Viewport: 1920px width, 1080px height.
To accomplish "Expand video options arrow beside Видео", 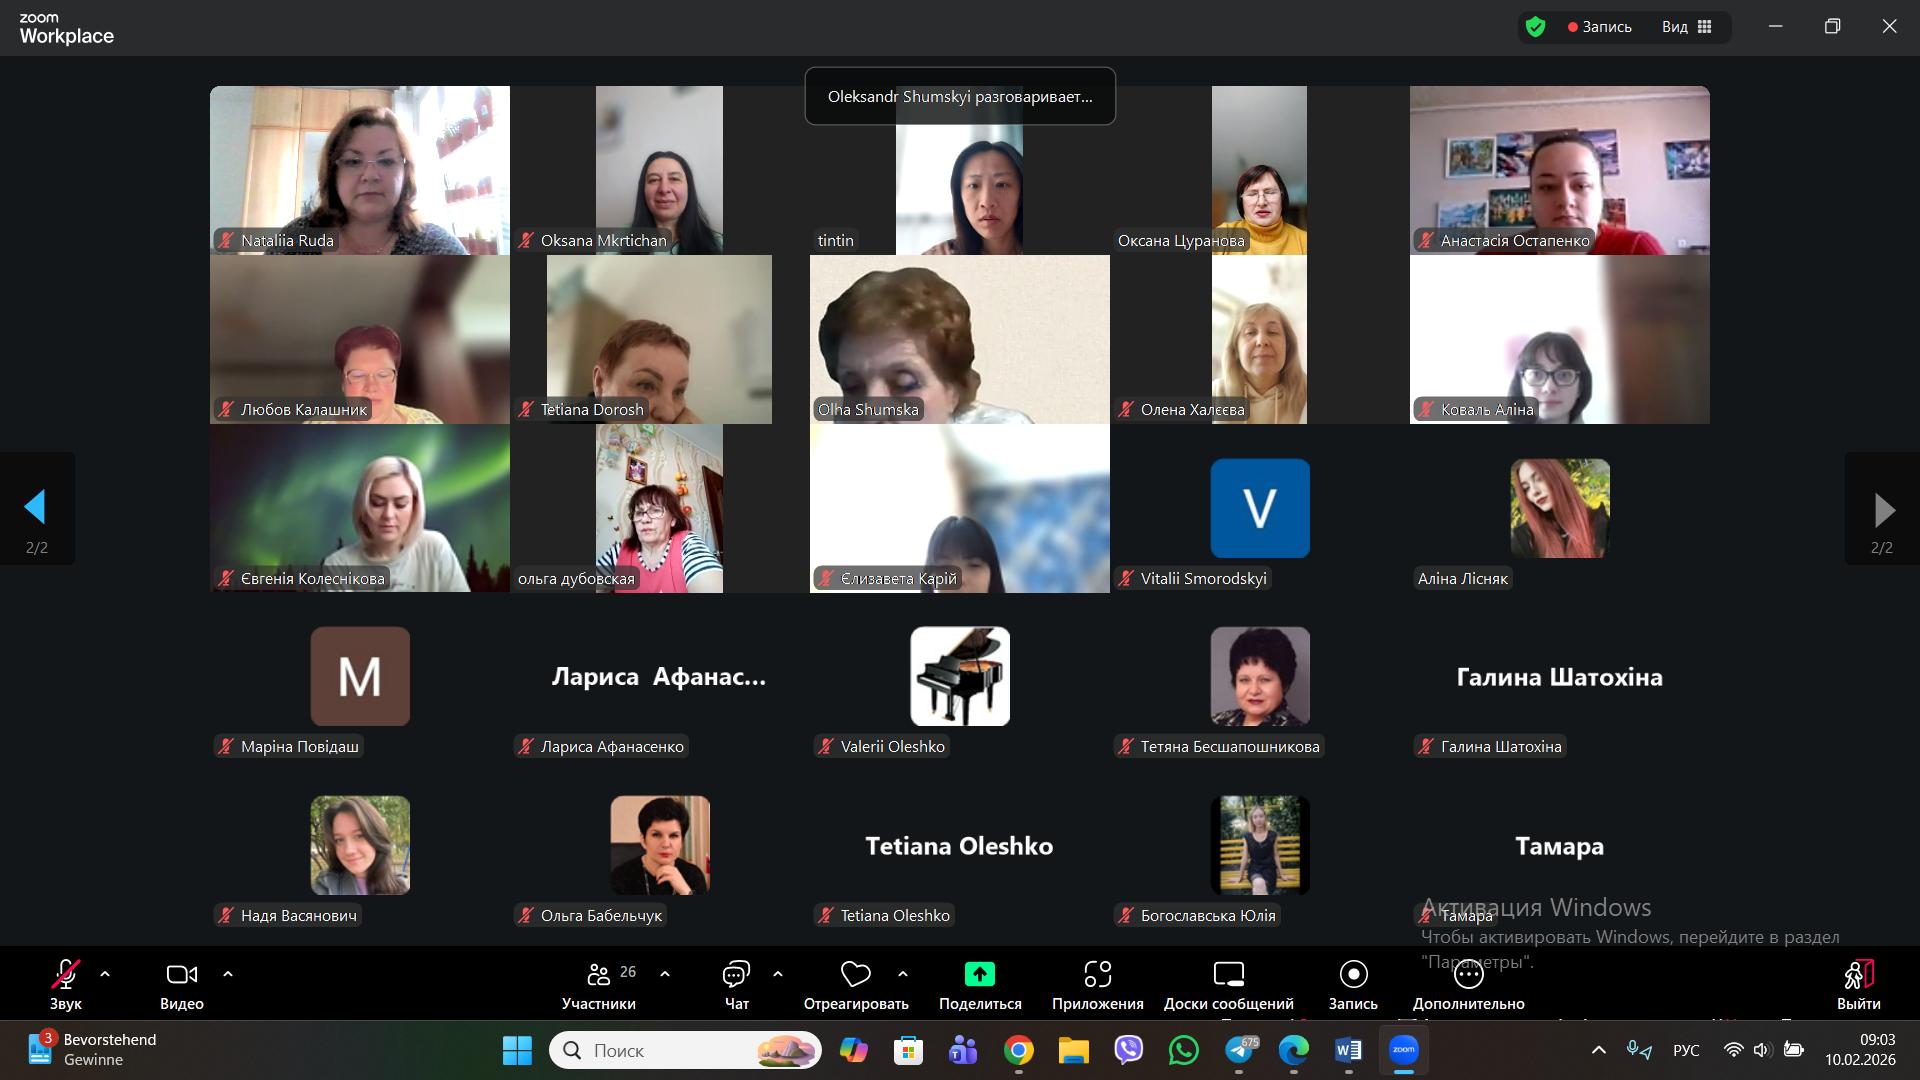I will pyautogui.click(x=228, y=973).
